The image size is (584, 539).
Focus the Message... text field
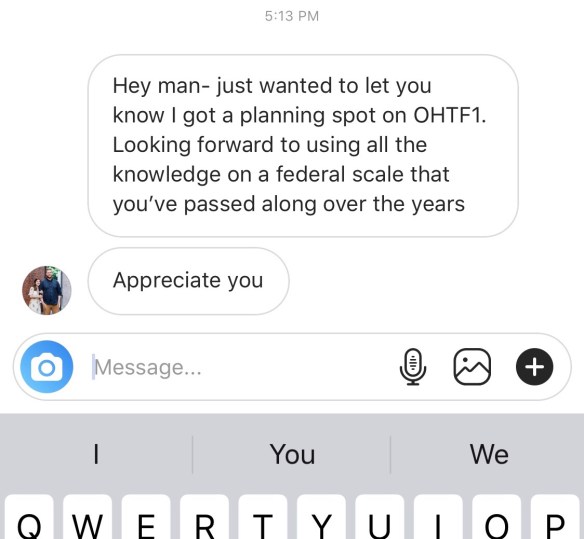pyautogui.click(x=238, y=367)
